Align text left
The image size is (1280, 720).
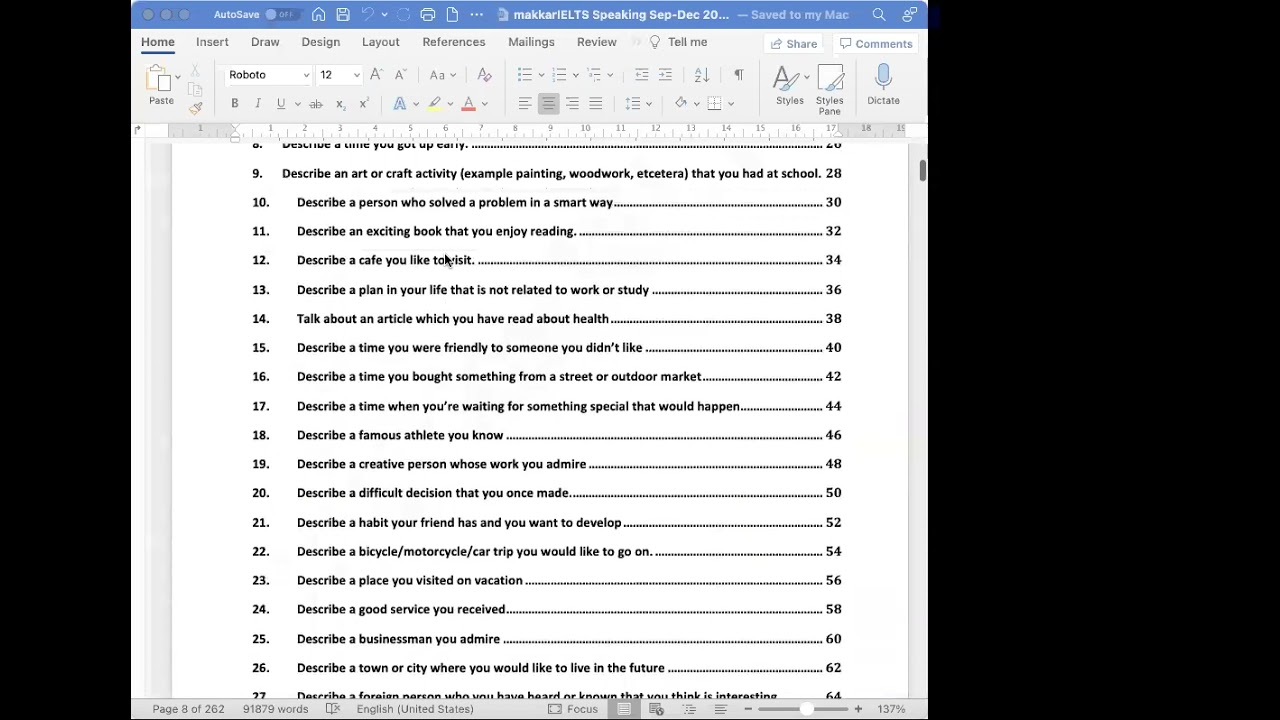tap(525, 104)
